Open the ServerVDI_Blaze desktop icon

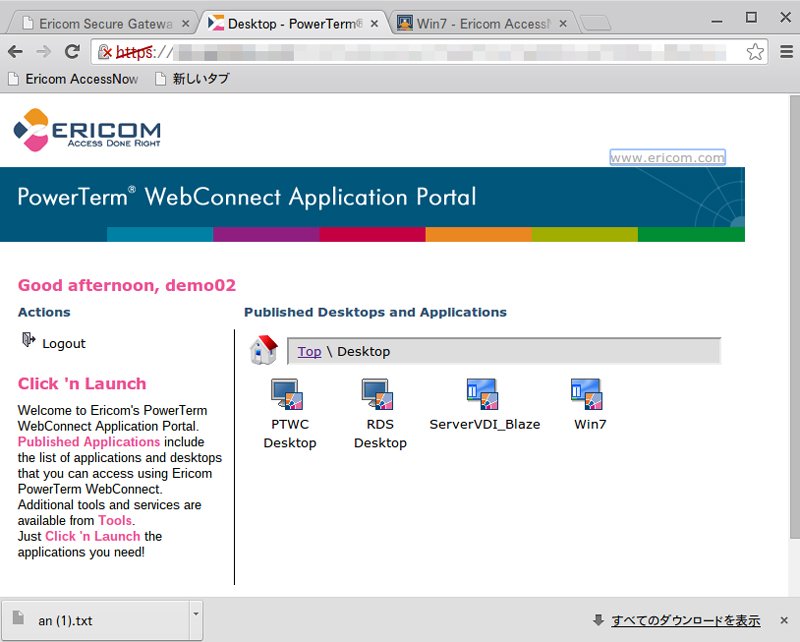pyautogui.click(x=483, y=394)
